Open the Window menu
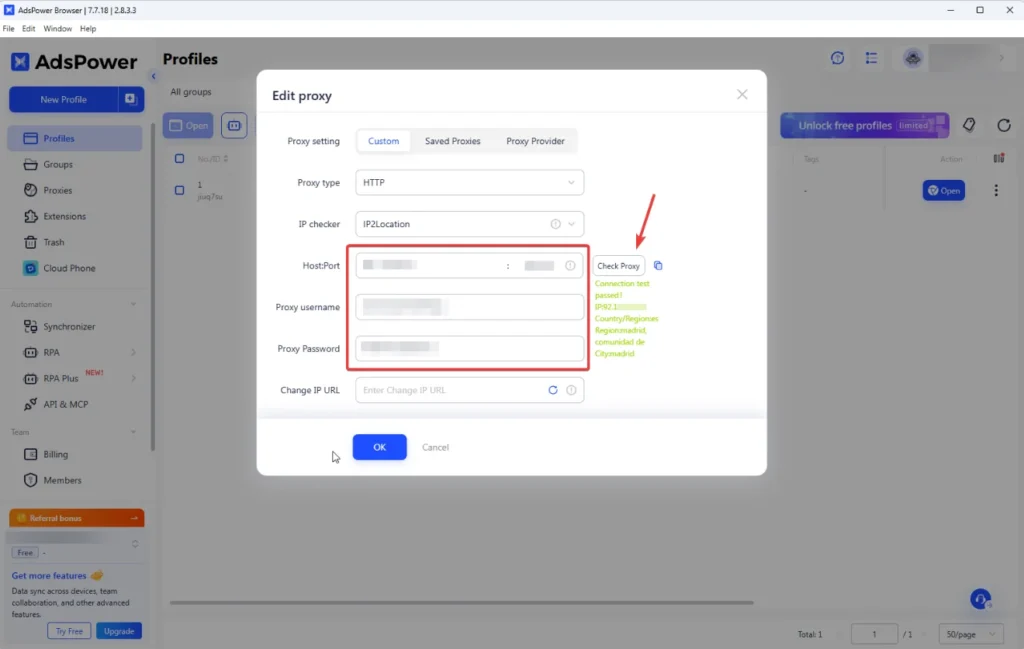This screenshot has height=649, width=1024. [x=57, y=28]
